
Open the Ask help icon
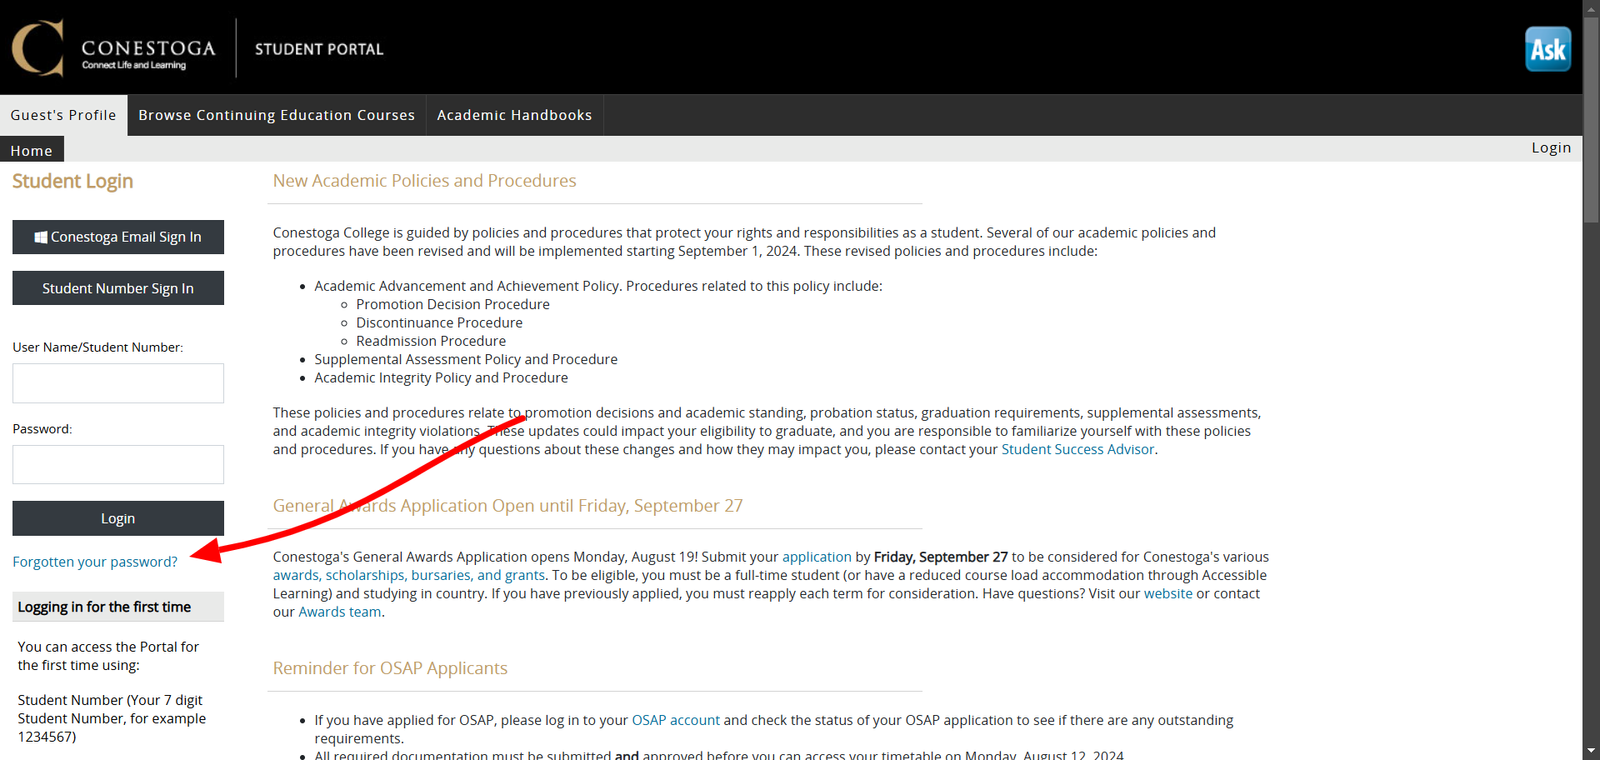pos(1548,49)
